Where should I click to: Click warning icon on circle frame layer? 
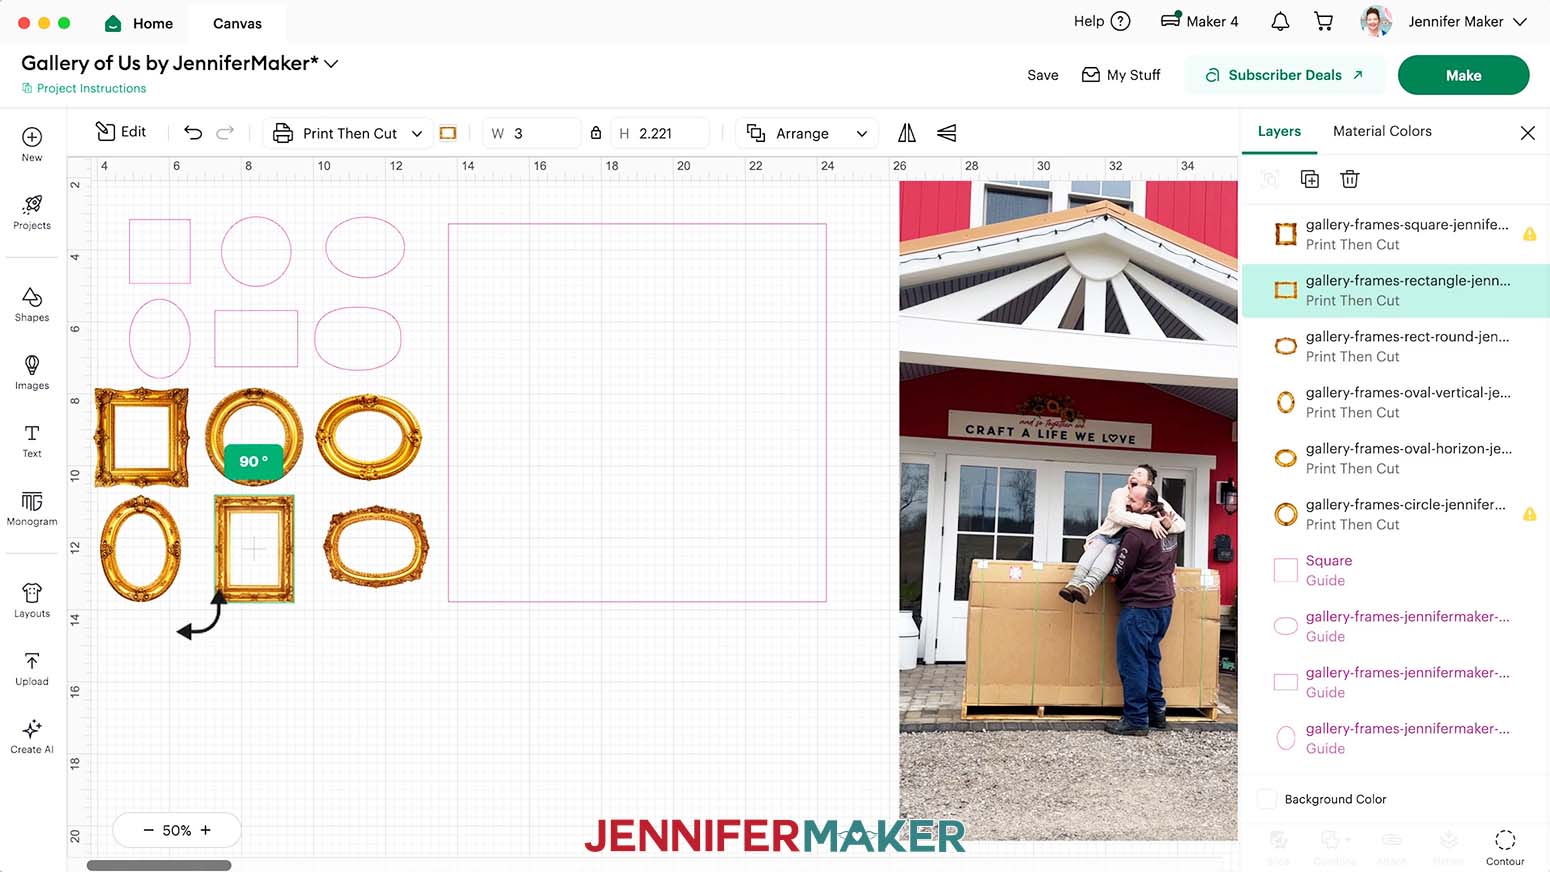pyautogui.click(x=1529, y=514)
